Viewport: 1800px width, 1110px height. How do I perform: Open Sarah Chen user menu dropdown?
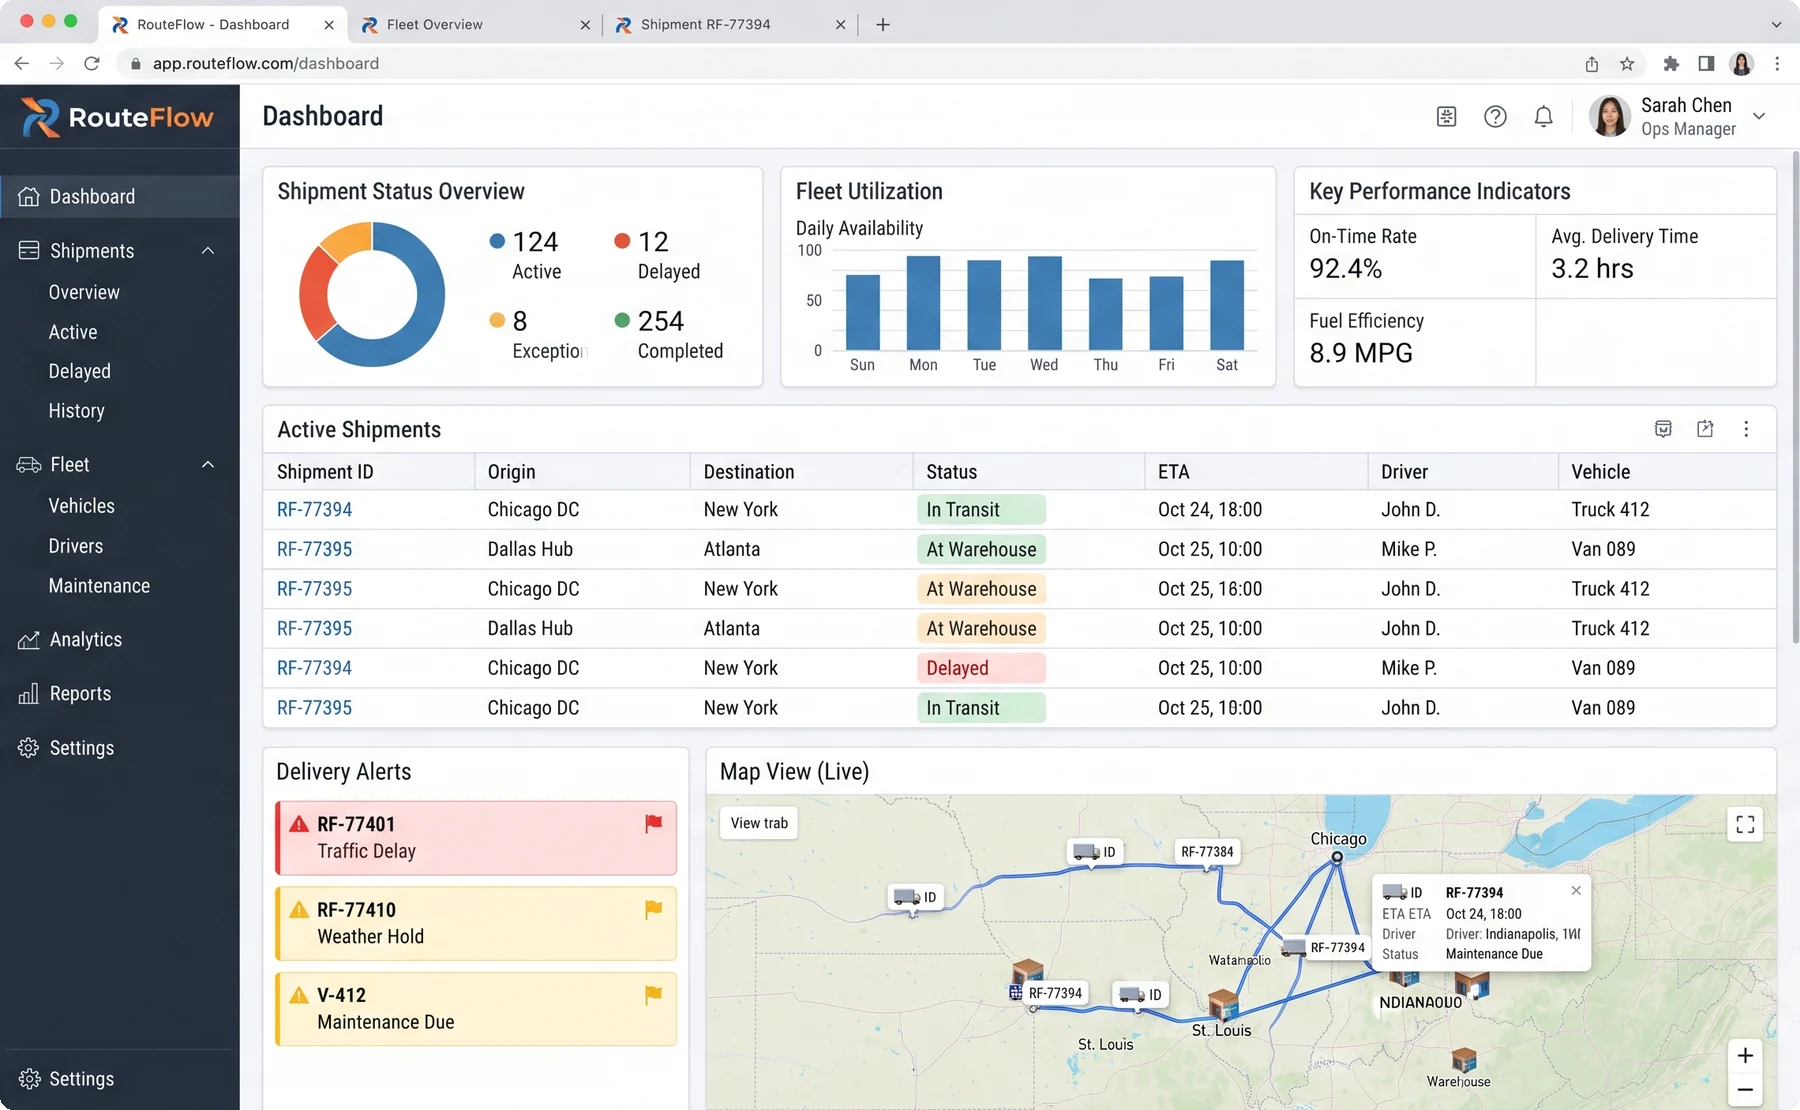point(1759,116)
